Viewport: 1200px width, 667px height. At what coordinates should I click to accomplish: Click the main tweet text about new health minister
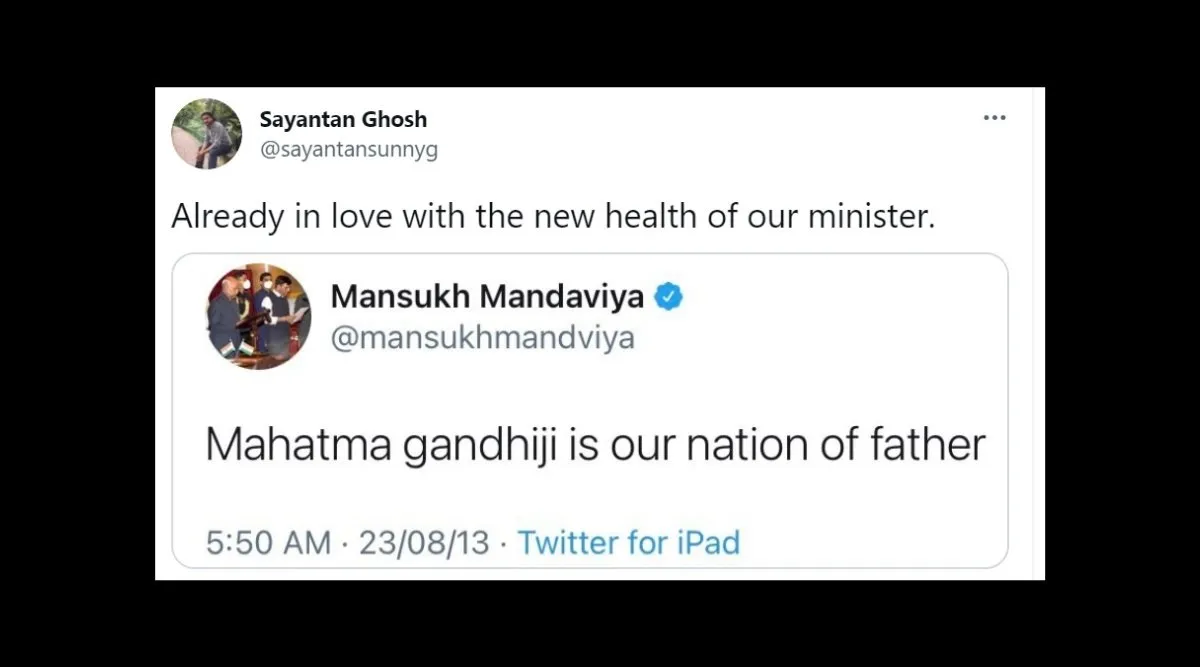tap(553, 216)
